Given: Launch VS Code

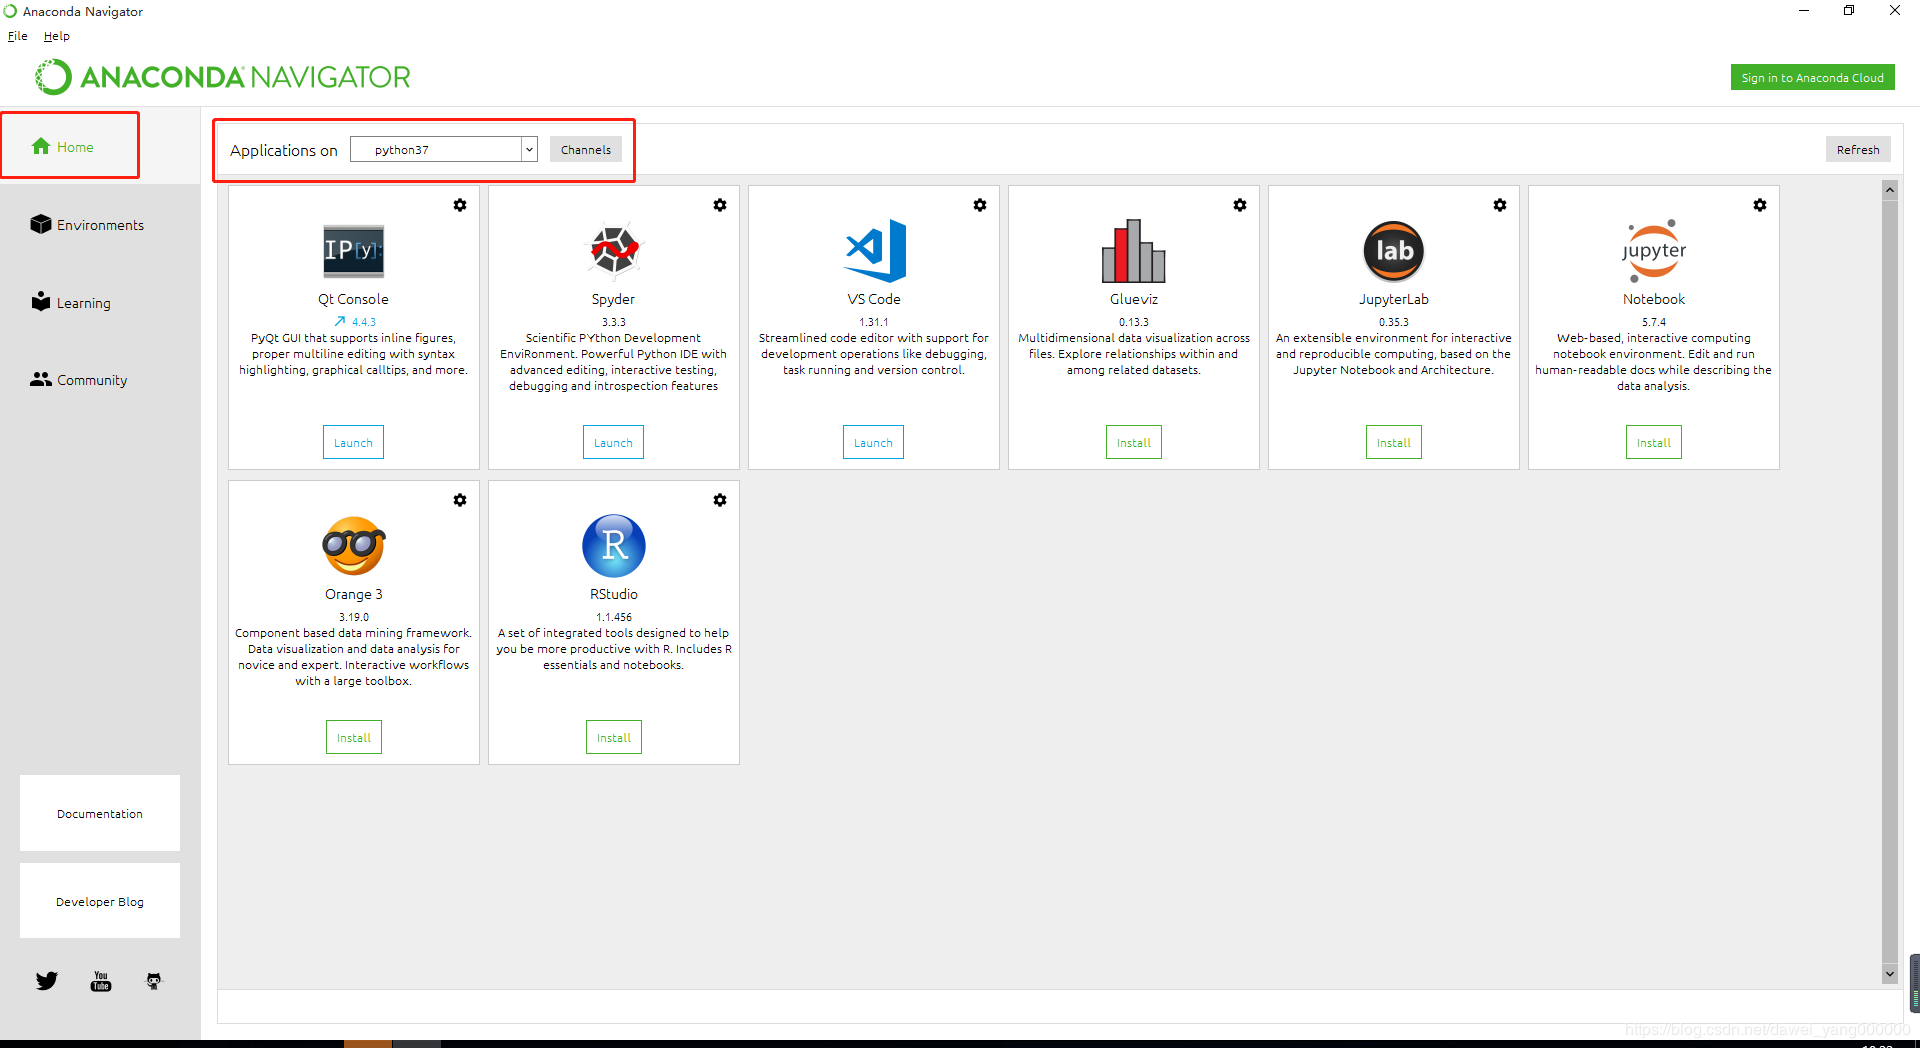Looking at the screenshot, I should pos(873,442).
